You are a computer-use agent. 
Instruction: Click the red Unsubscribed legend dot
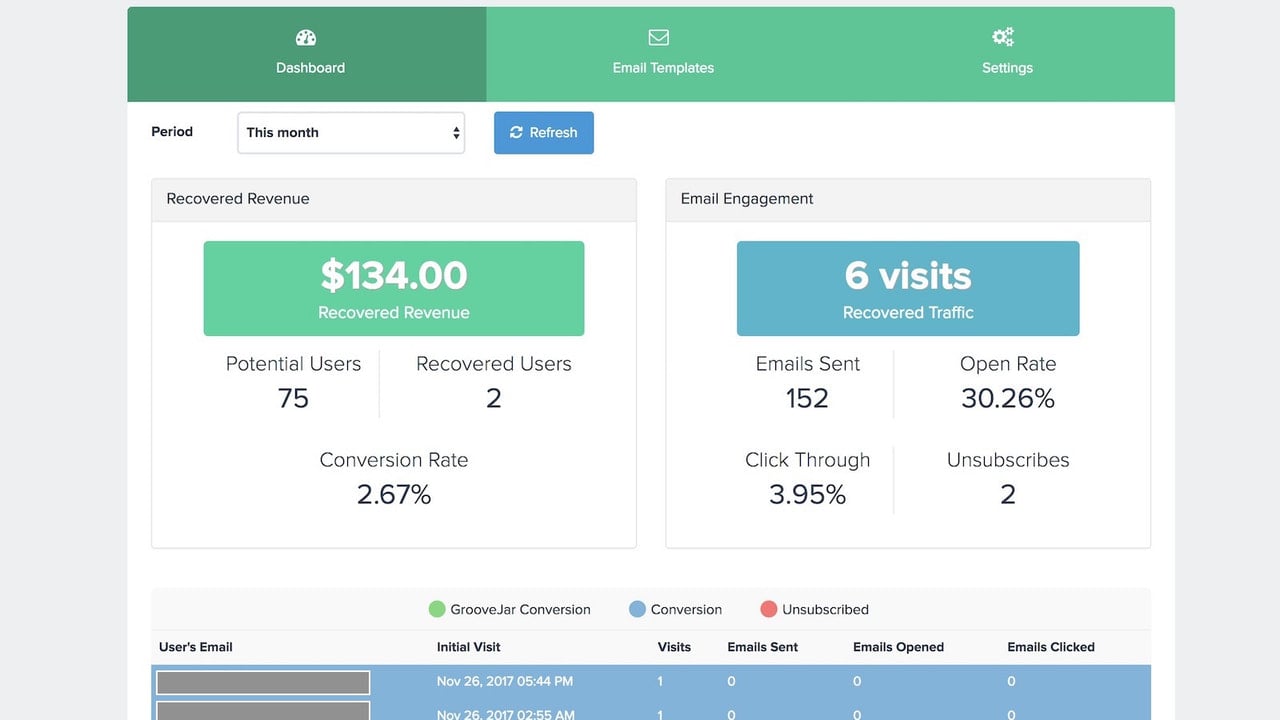[x=768, y=609]
